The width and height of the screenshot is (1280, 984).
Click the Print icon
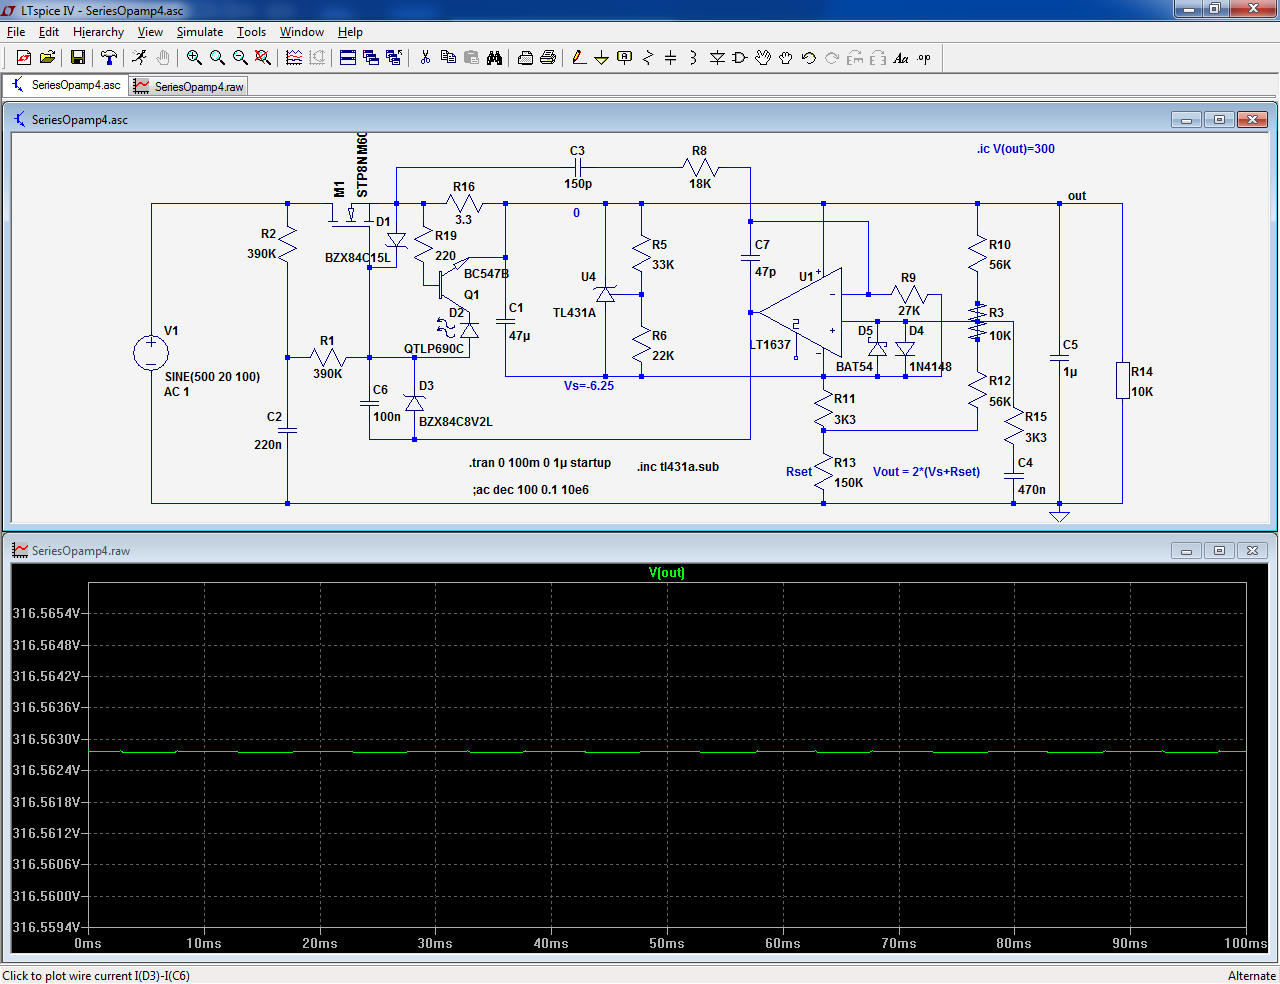point(548,58)
